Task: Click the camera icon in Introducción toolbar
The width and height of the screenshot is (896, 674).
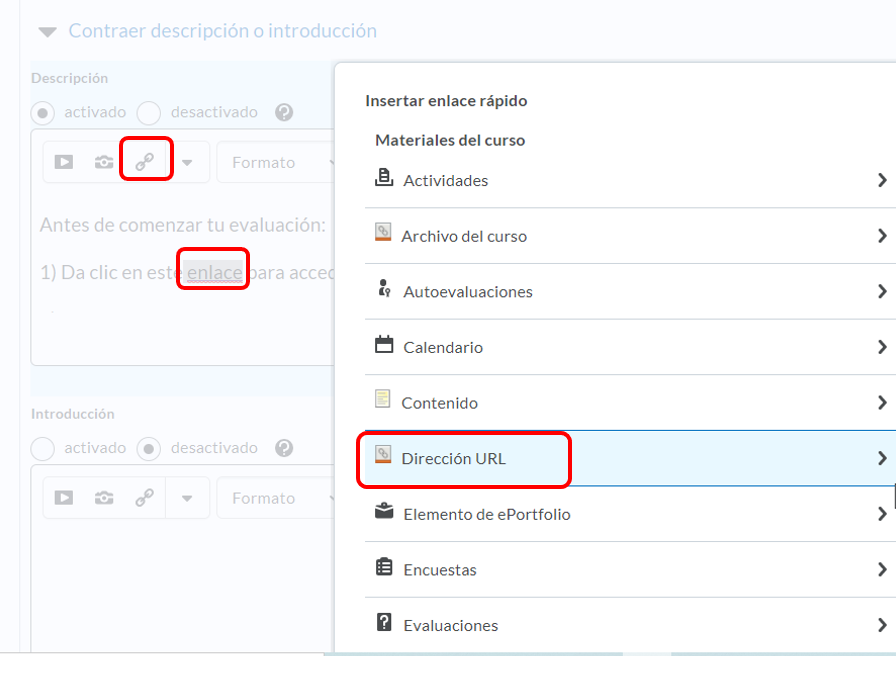Action: point(104,498)
